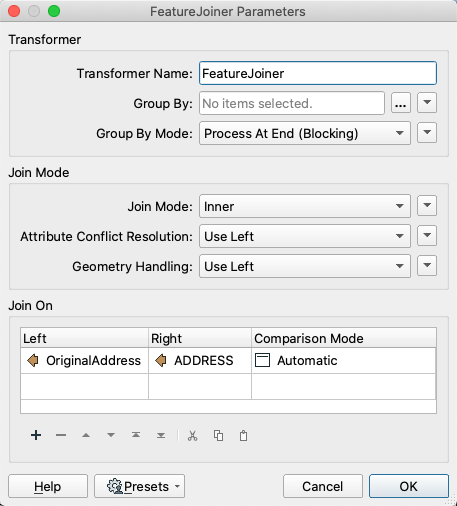This screenshot has width=457, height=506.
Task: Cut the selected join row
Action: 192,435
